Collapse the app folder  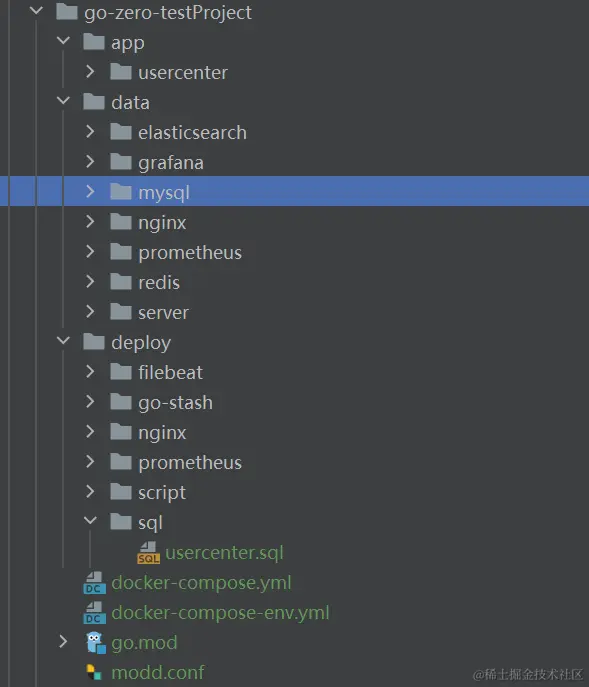(x=64, y=41)
